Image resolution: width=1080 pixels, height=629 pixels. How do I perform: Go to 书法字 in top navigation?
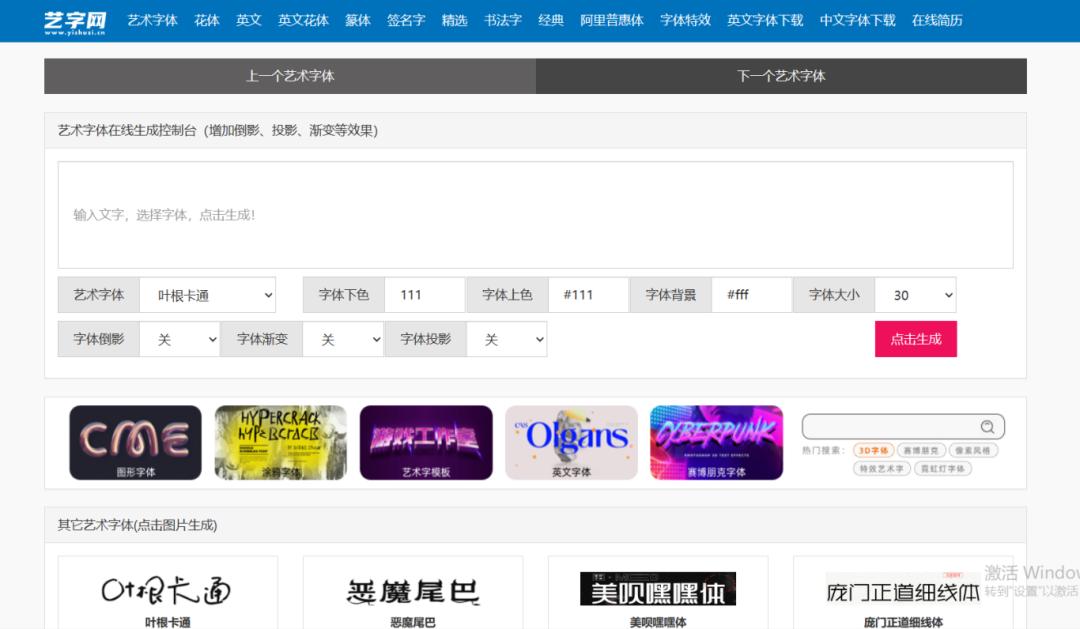[x=502, y=20]
